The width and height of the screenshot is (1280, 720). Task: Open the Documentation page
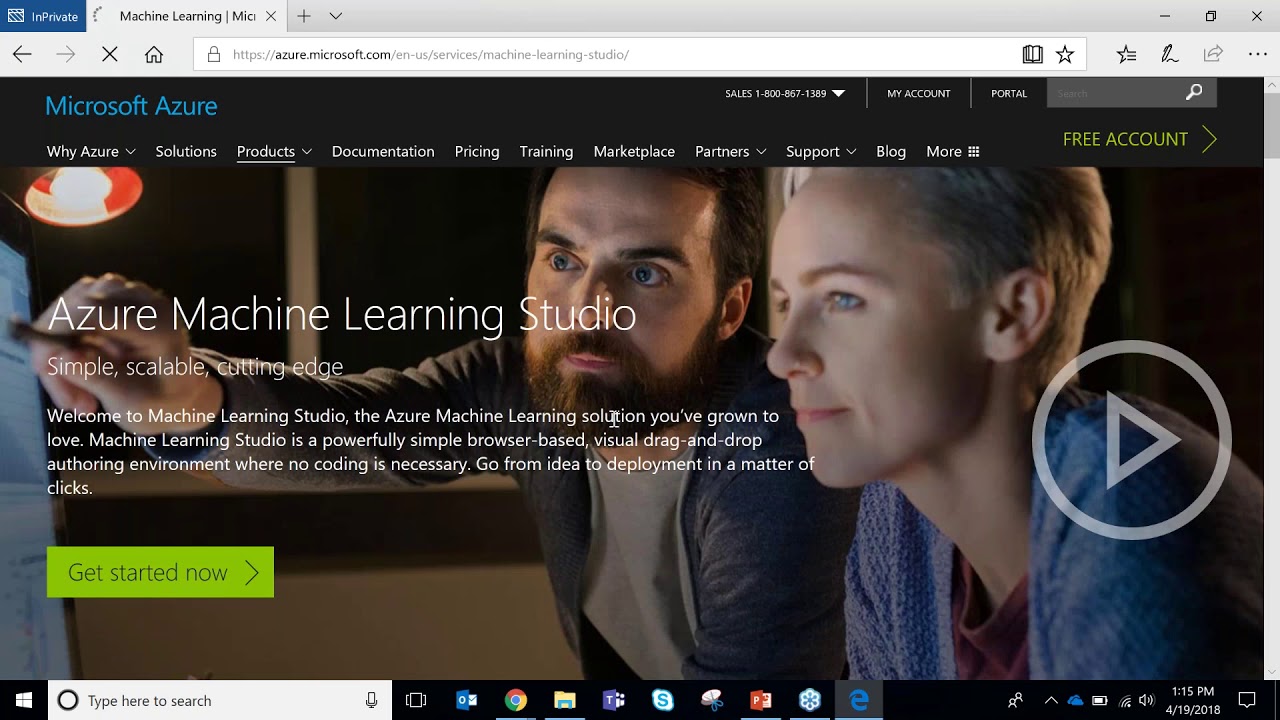[x=383, y=152]
